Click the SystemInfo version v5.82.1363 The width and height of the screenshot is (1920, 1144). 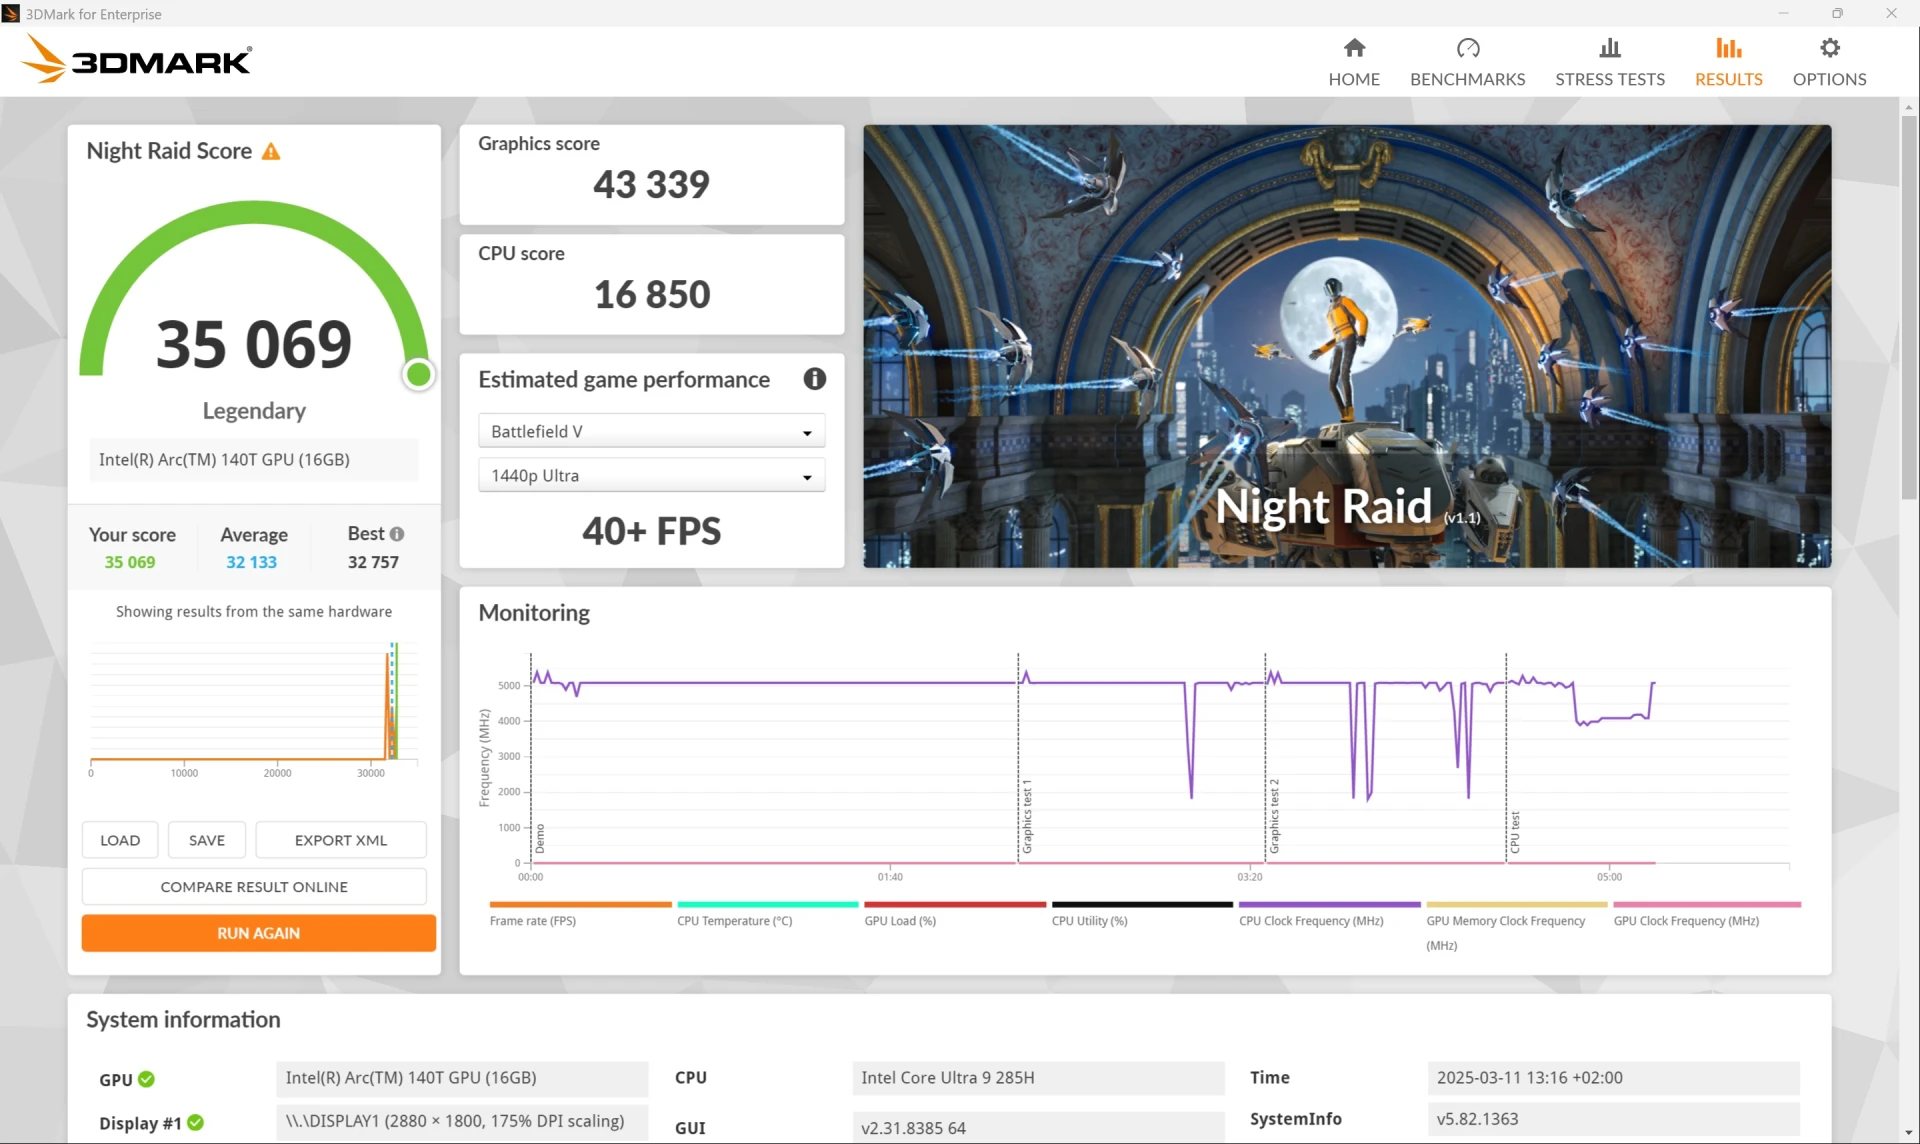click(x=1612, y=1119)
